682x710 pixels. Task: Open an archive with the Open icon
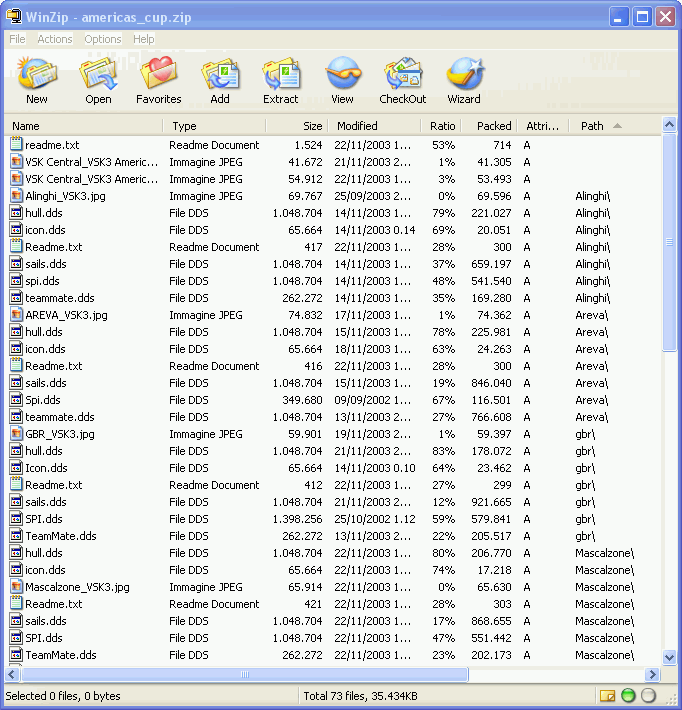click(x=98, y=73)
